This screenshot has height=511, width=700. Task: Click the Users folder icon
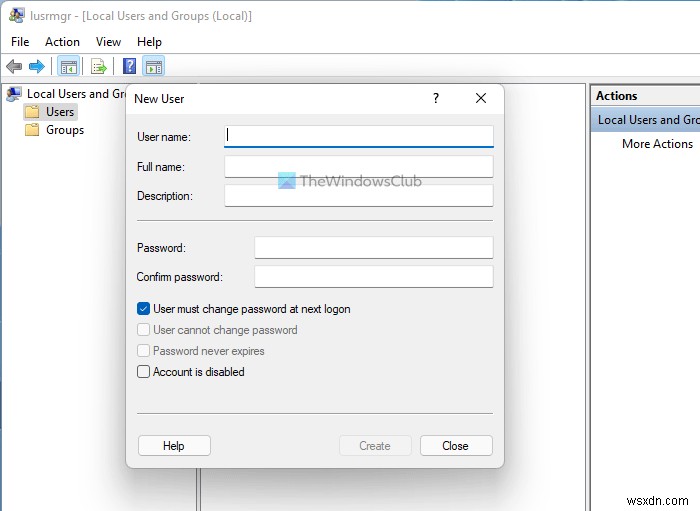click(32, 112)
